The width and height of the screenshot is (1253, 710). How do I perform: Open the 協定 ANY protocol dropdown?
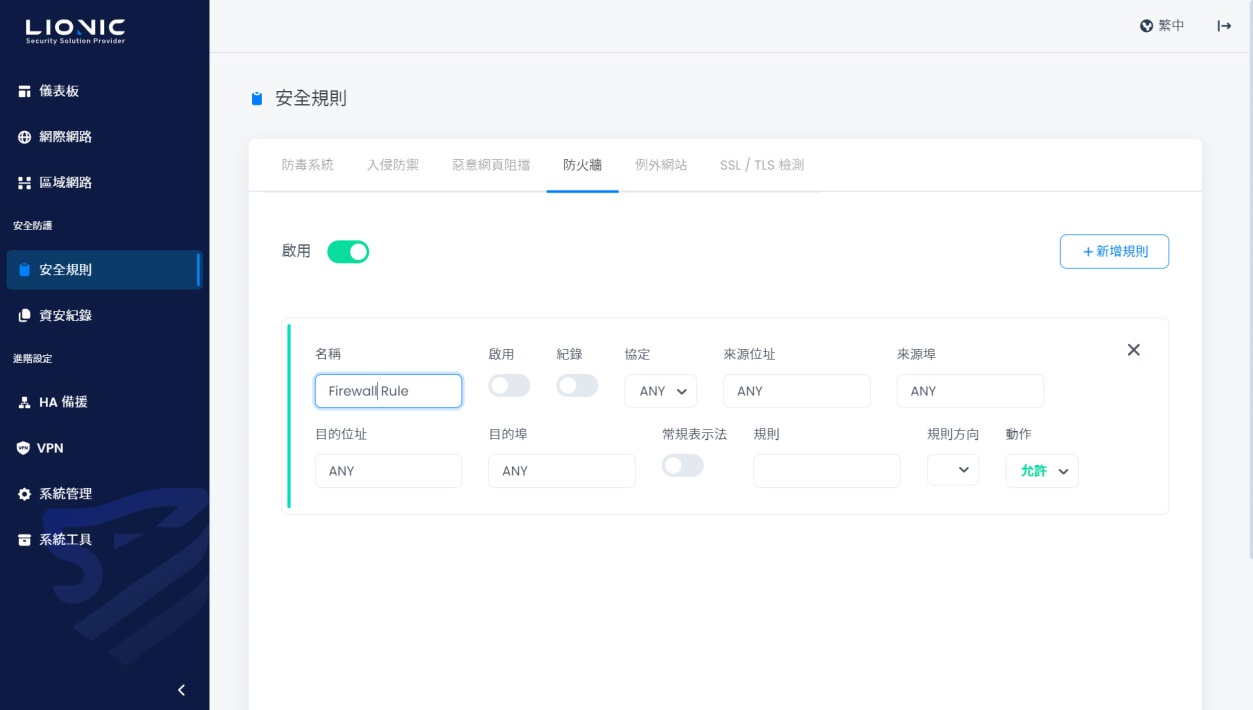coord(661,391)
